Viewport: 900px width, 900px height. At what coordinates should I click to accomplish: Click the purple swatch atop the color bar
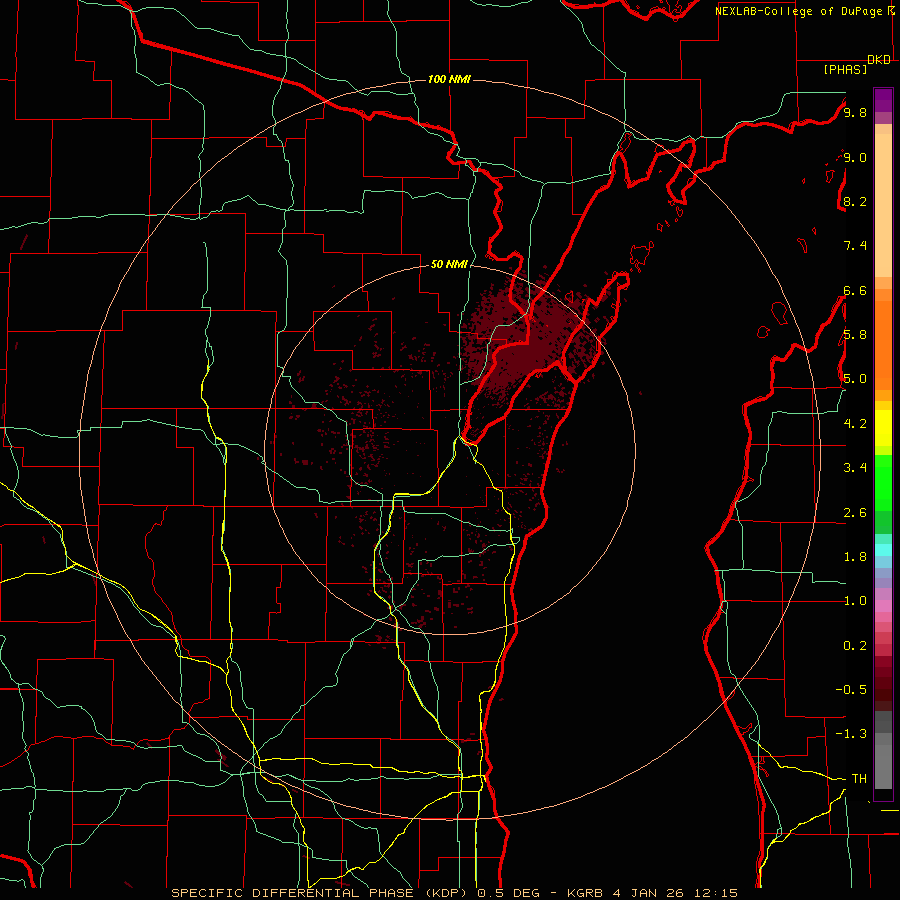(x=883, y=100)
